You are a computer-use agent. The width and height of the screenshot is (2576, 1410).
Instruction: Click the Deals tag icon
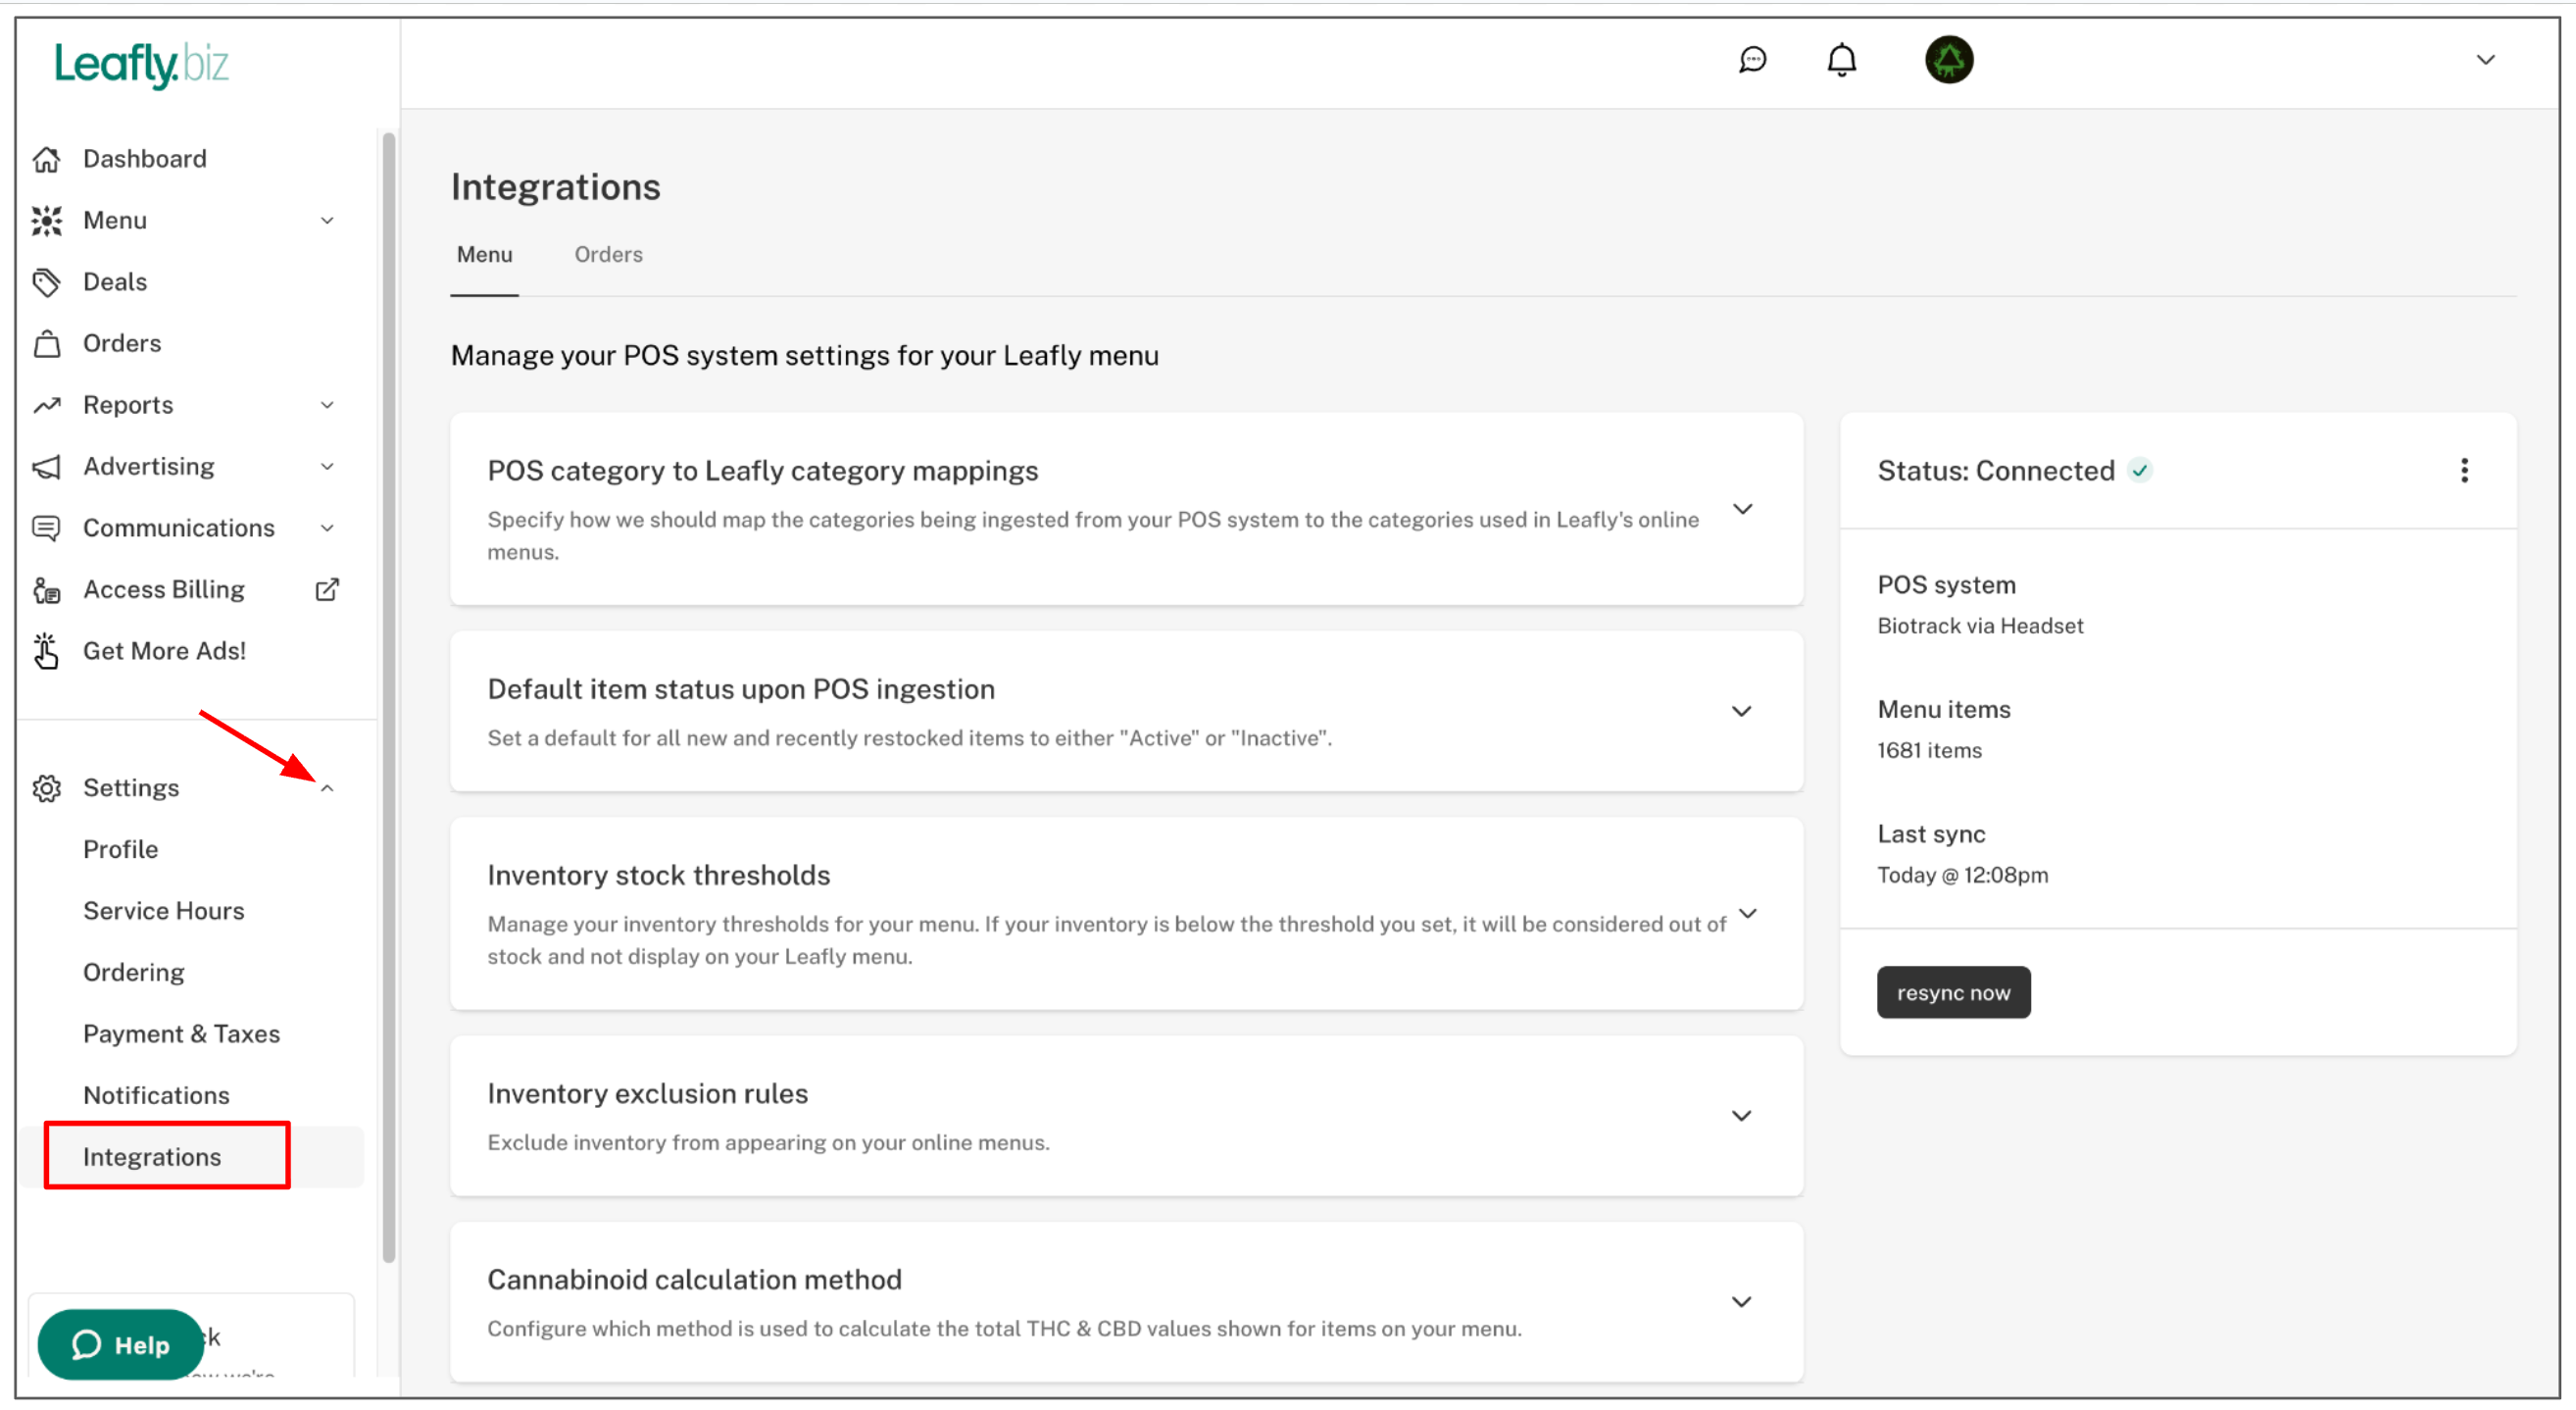click(47, 282)
